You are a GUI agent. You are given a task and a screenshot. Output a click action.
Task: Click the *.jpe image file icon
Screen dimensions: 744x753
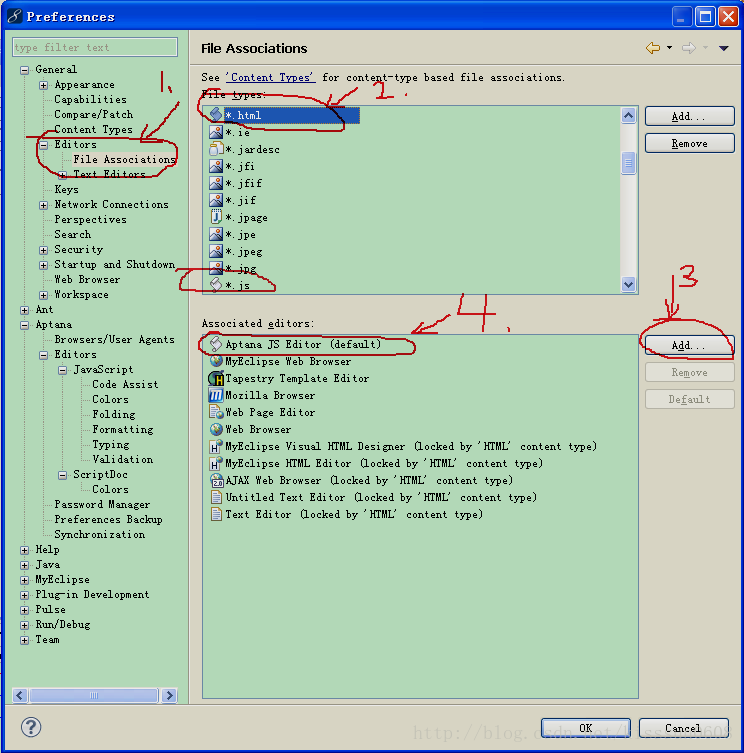click(x=216, y=234)
